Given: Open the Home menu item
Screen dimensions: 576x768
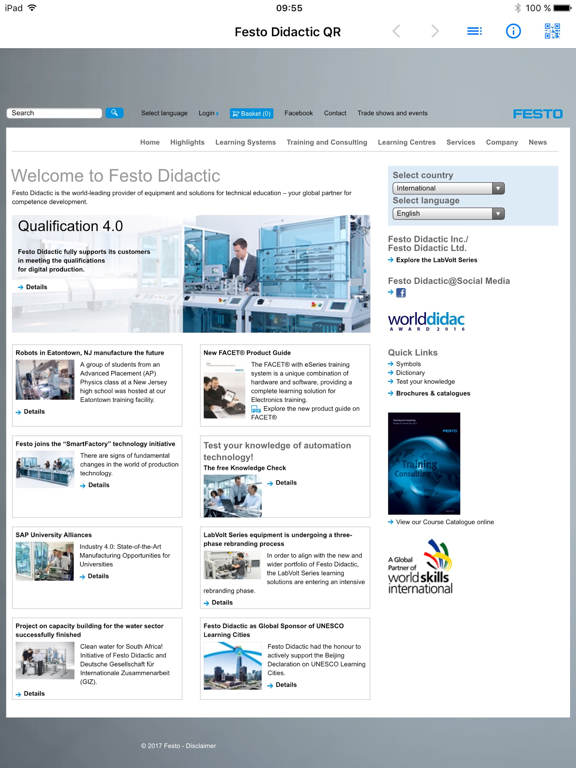Looking at the screenshot, I should [x=150, y=142].
